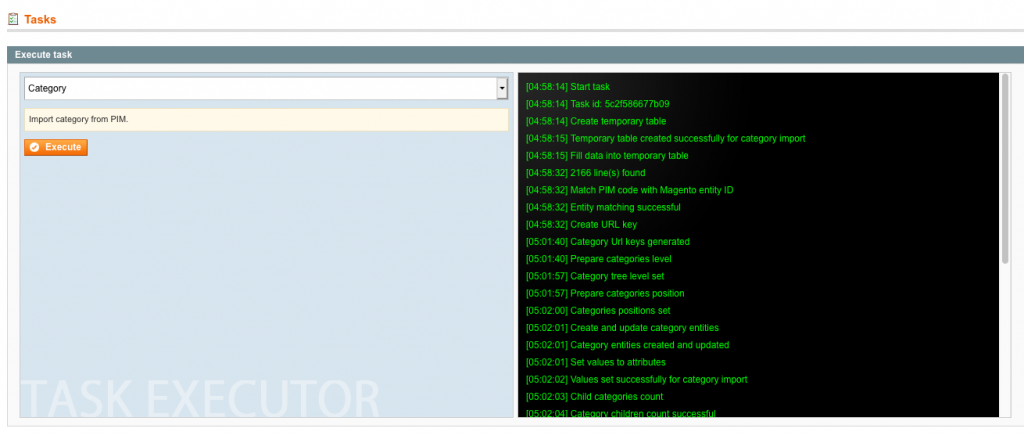Click log line "Prepare categories position"
Image resolution: width=1024 pixels, height=439 pixels.
click(x=605, y=293)
